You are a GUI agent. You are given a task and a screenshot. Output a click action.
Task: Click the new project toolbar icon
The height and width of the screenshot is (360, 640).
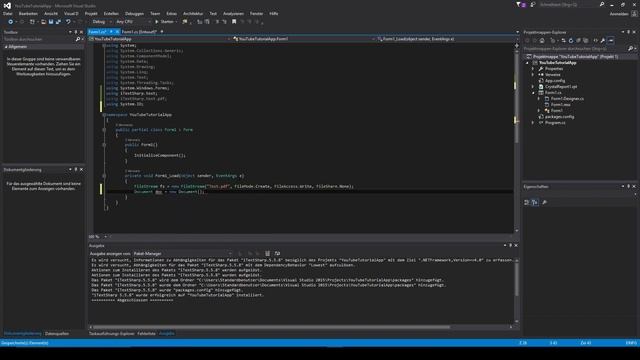click(x=32, y=22)
